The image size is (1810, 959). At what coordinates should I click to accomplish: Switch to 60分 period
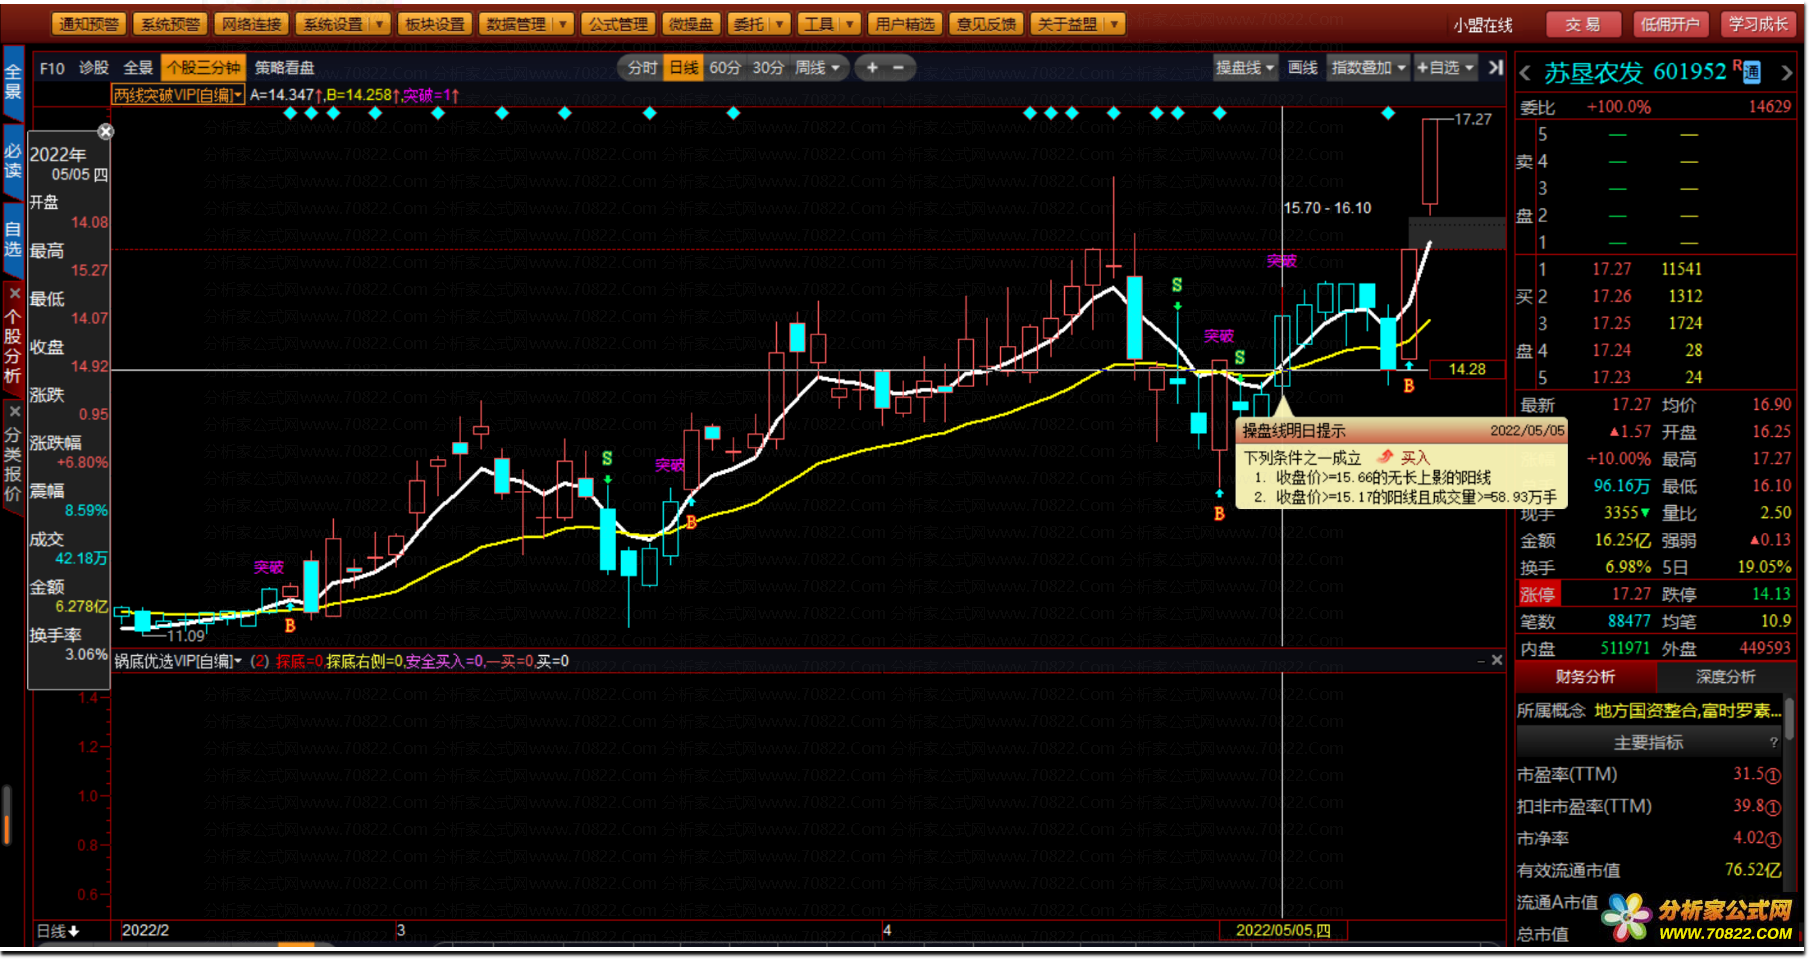tap(726, 68)
